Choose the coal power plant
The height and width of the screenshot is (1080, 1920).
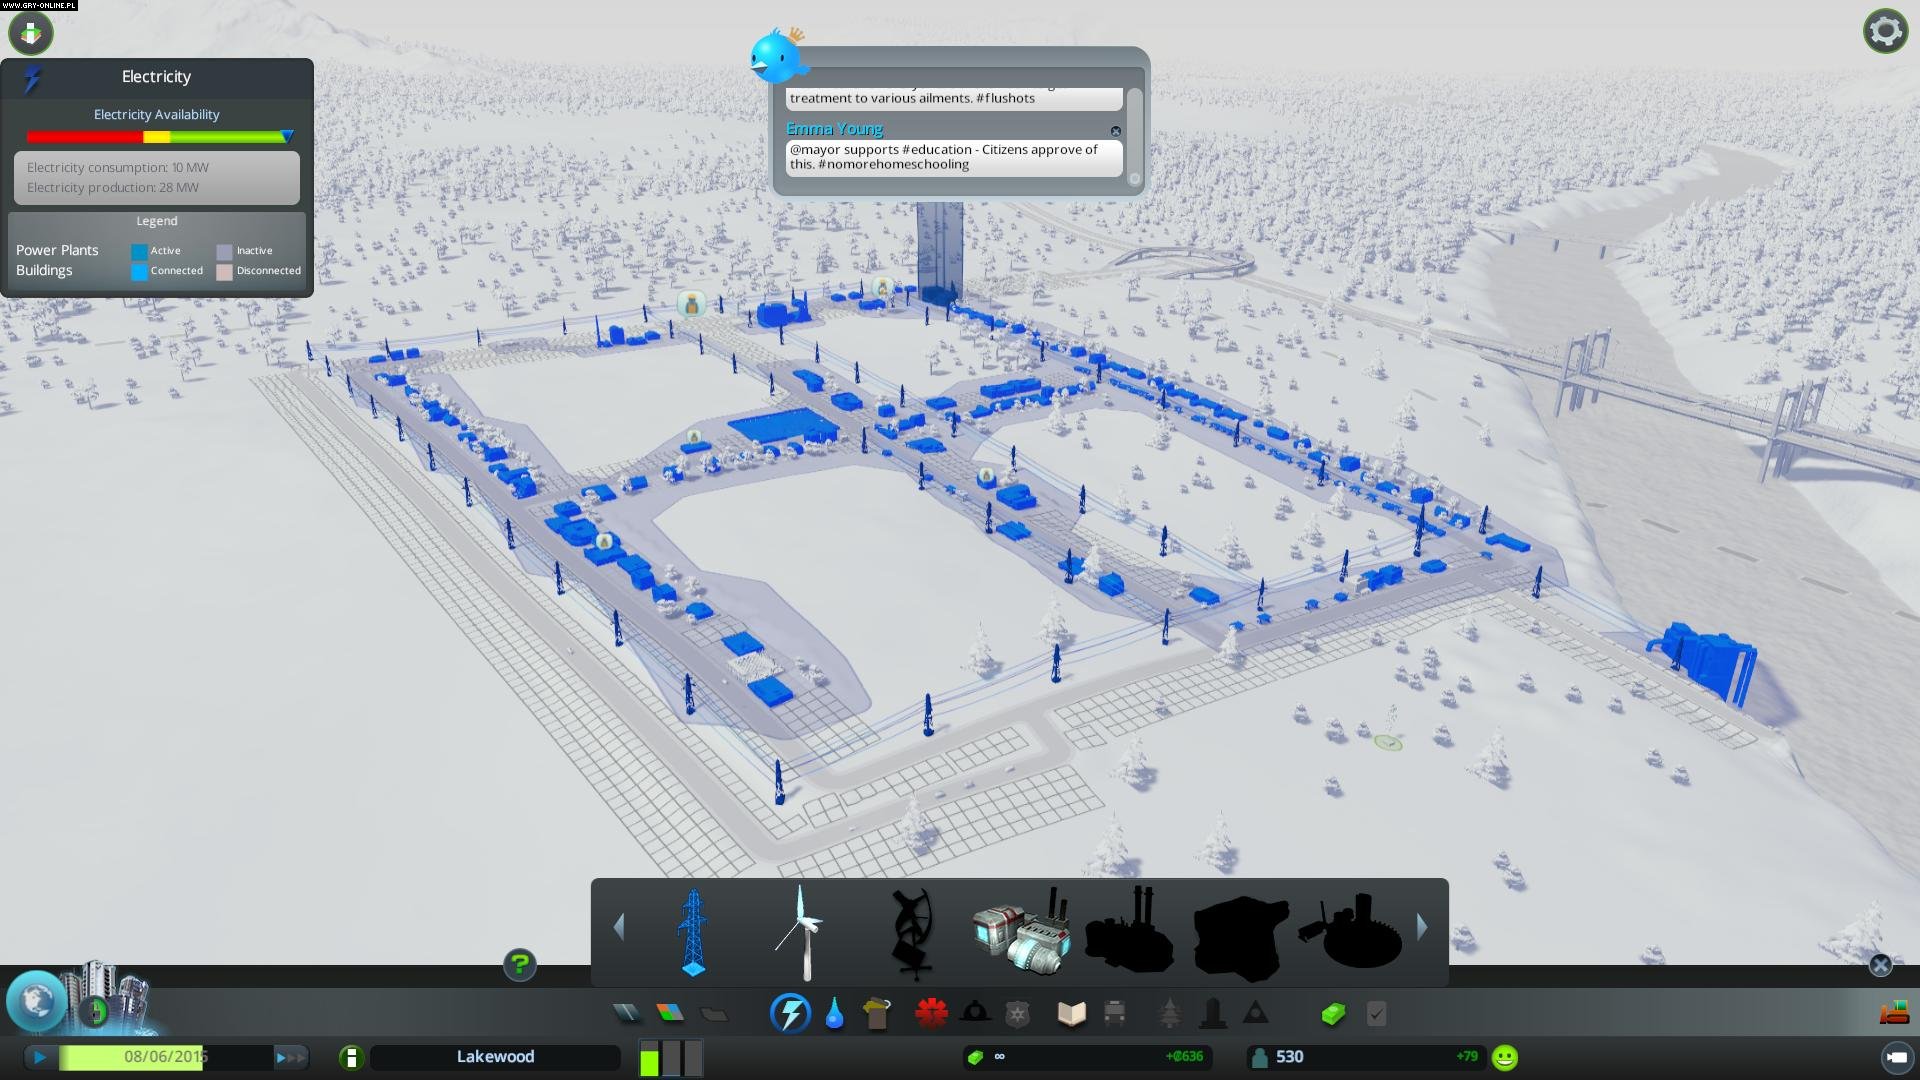(1021, 932)
